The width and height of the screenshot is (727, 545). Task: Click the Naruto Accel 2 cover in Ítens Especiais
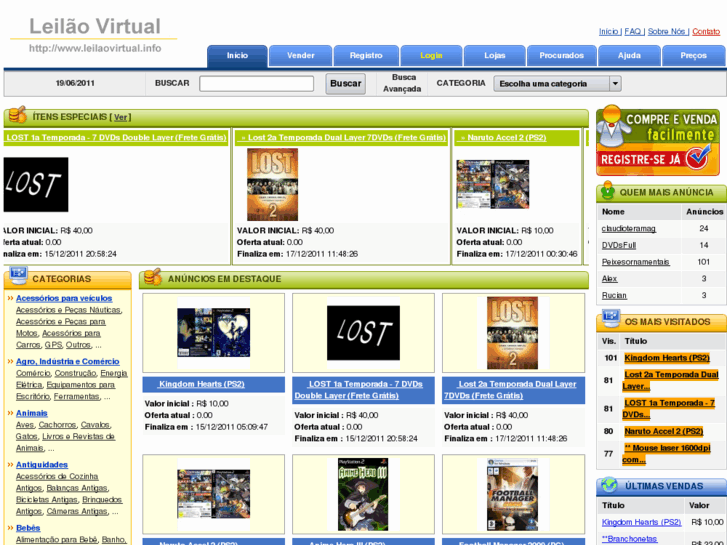click(x=492, y=184)
